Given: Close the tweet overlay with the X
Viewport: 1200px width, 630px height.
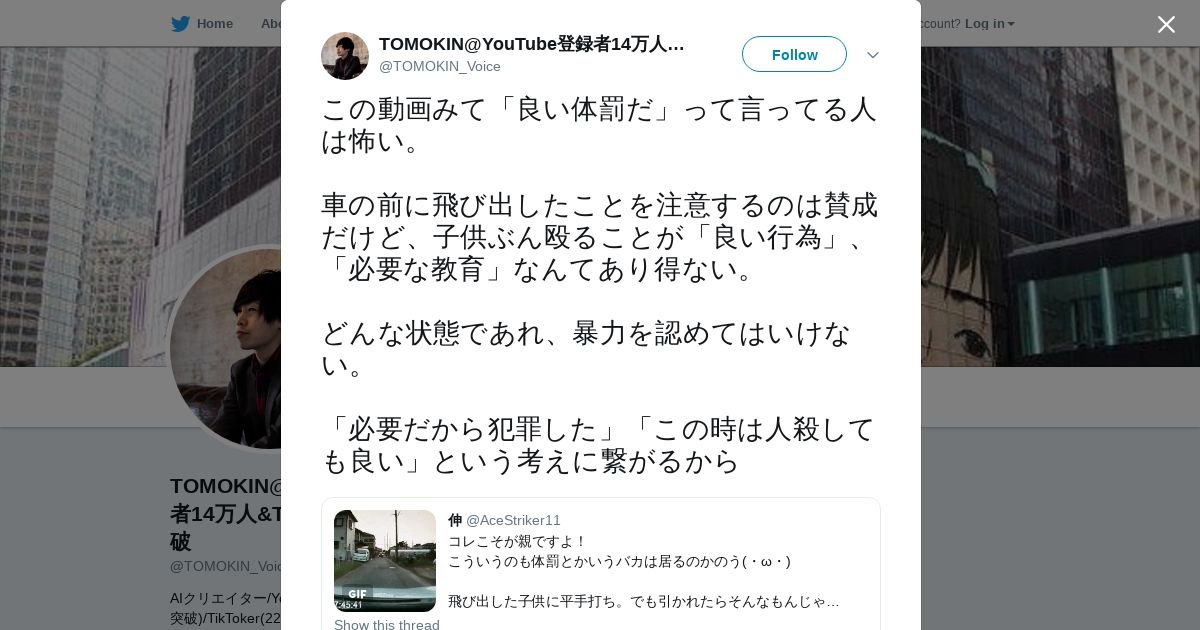Looking at the screenshot, I should [1166, 24].
